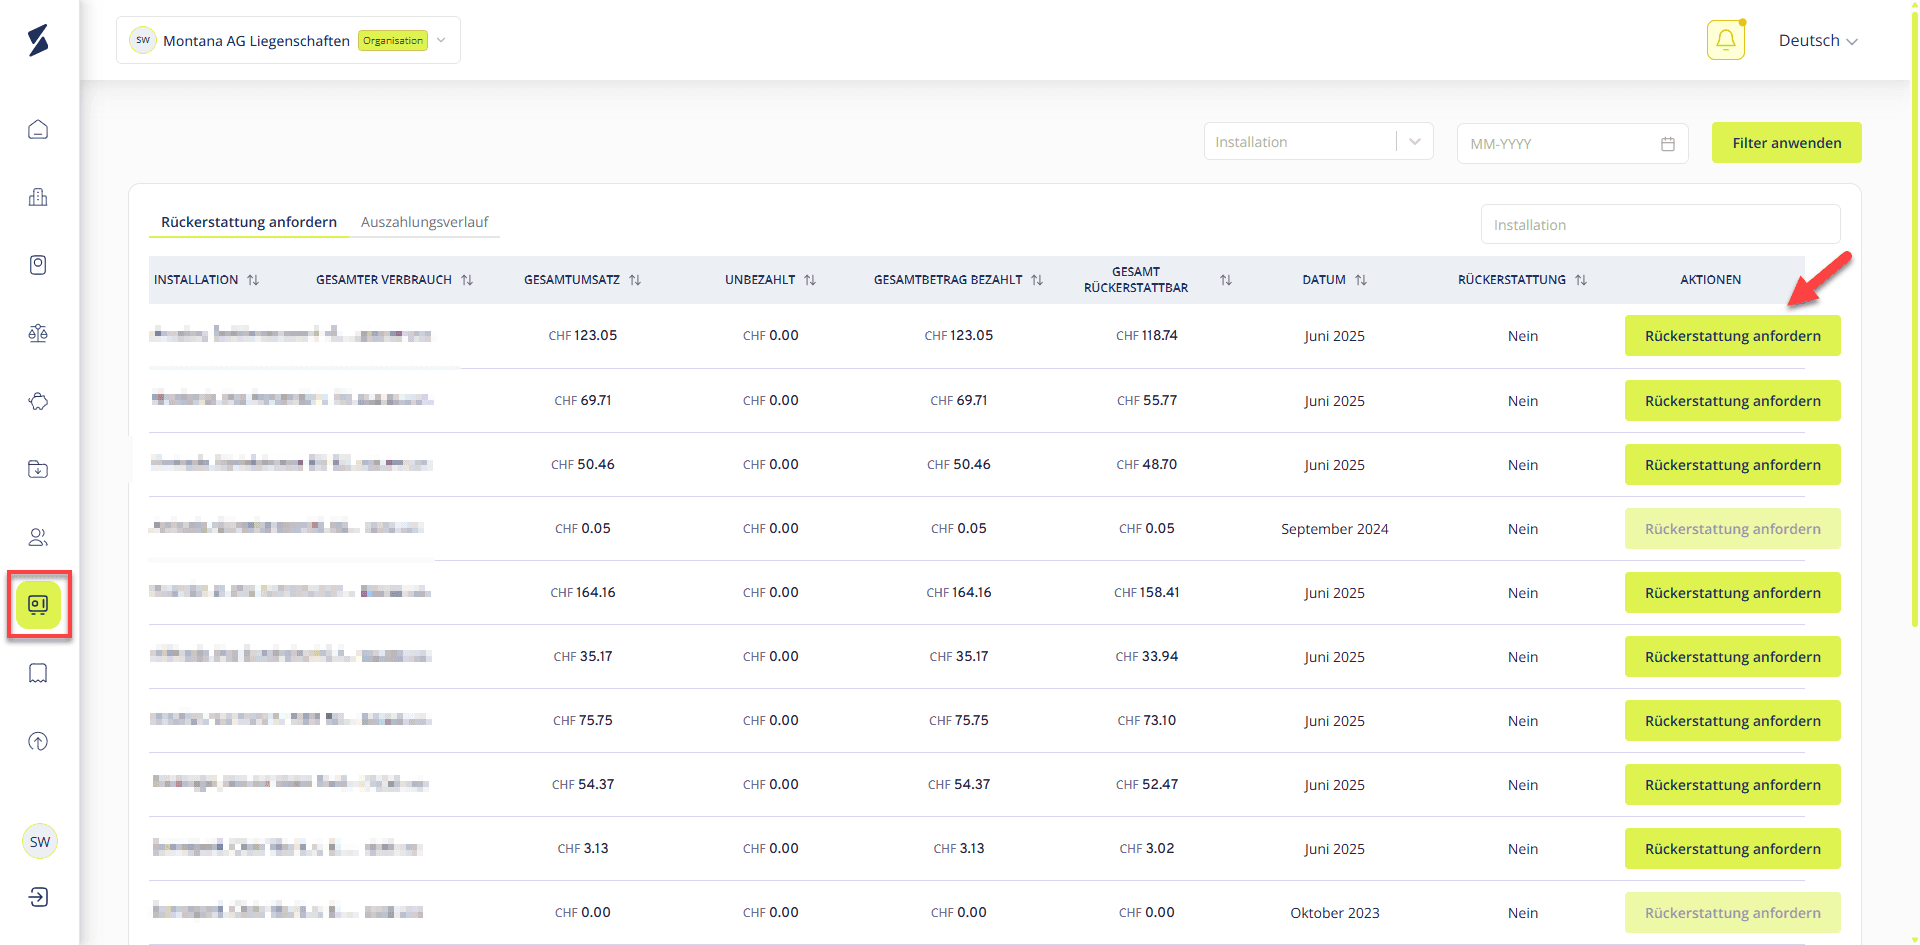Click the CHF 3.02 refundable amount
Viewport: 1920px width, 945px height.
tap(1147, 849)
